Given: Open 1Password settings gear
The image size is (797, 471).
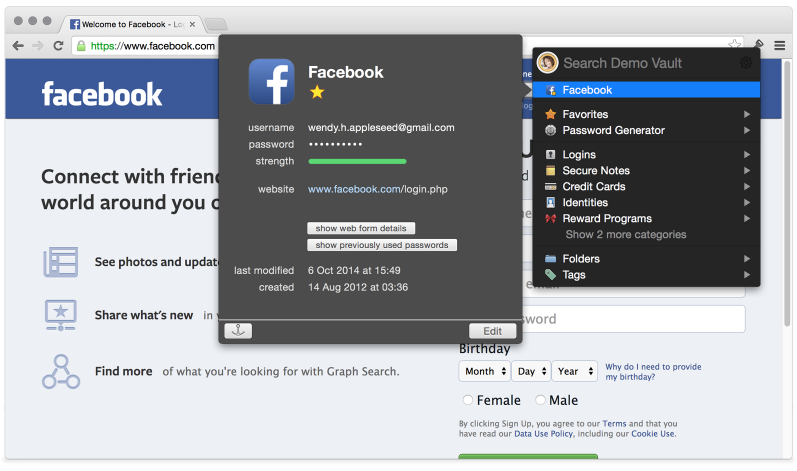Looking at the screenshot, I should tap(746, 63).
